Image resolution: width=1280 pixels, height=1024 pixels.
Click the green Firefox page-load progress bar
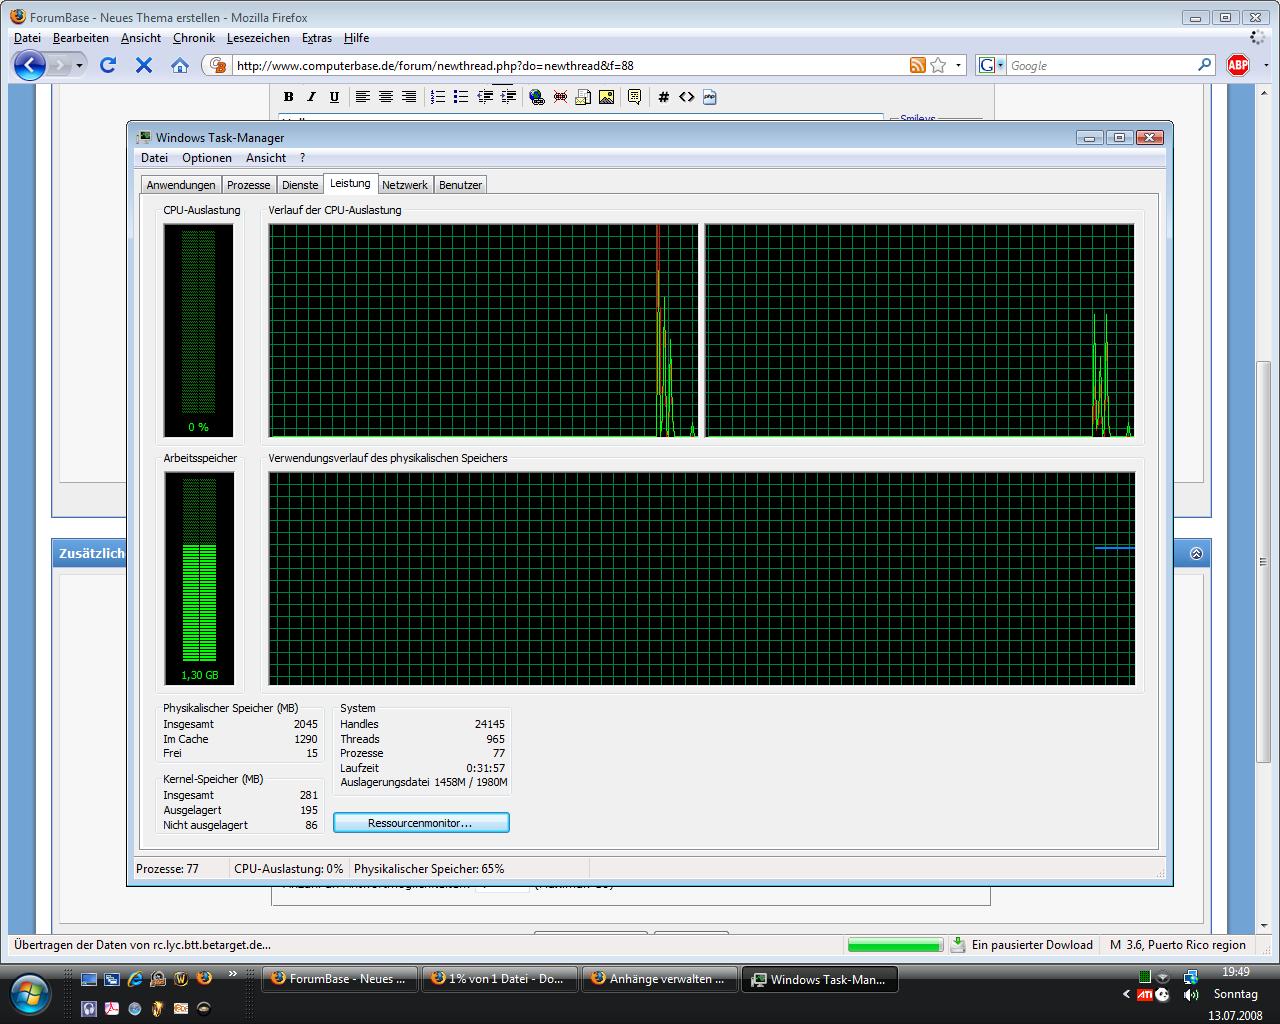pyautogui.click(x=895, y=945)
